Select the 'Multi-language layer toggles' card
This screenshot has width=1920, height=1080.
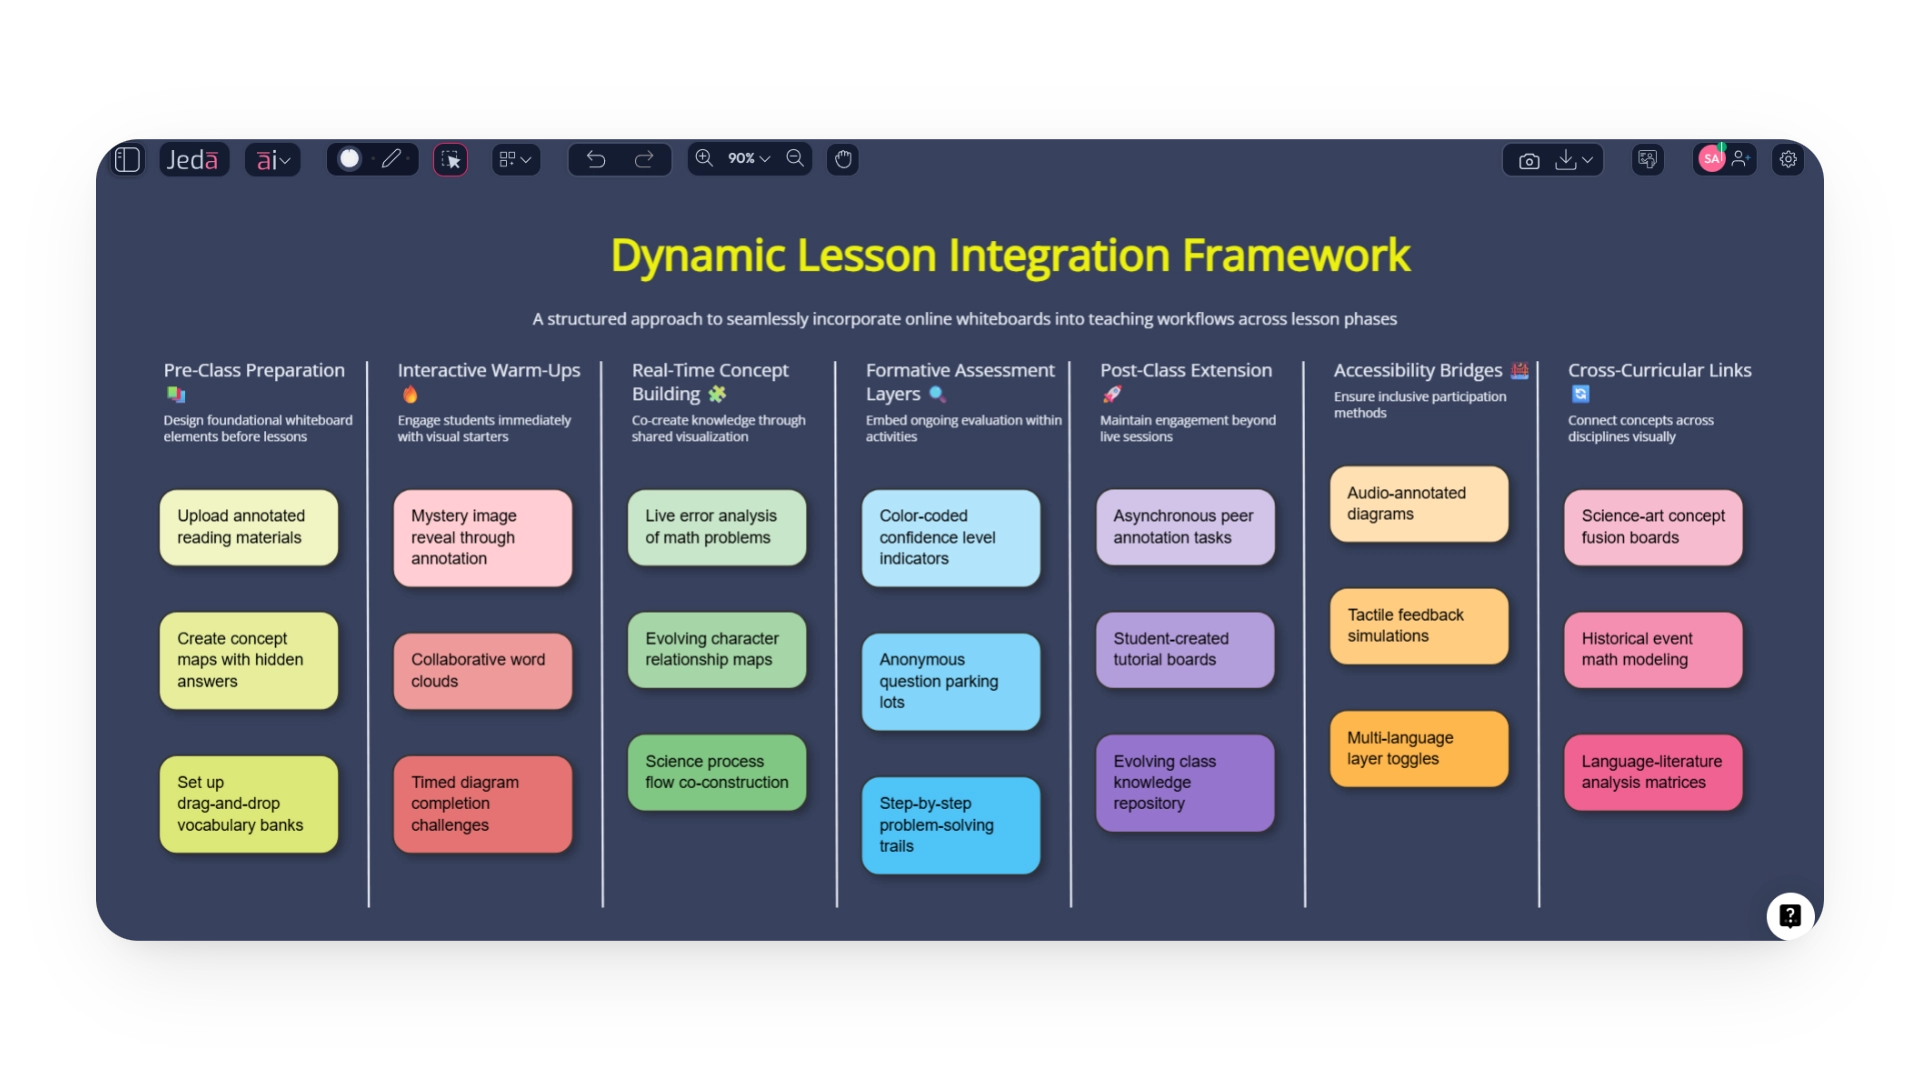pyautogui.click(x=1419, y=749)
